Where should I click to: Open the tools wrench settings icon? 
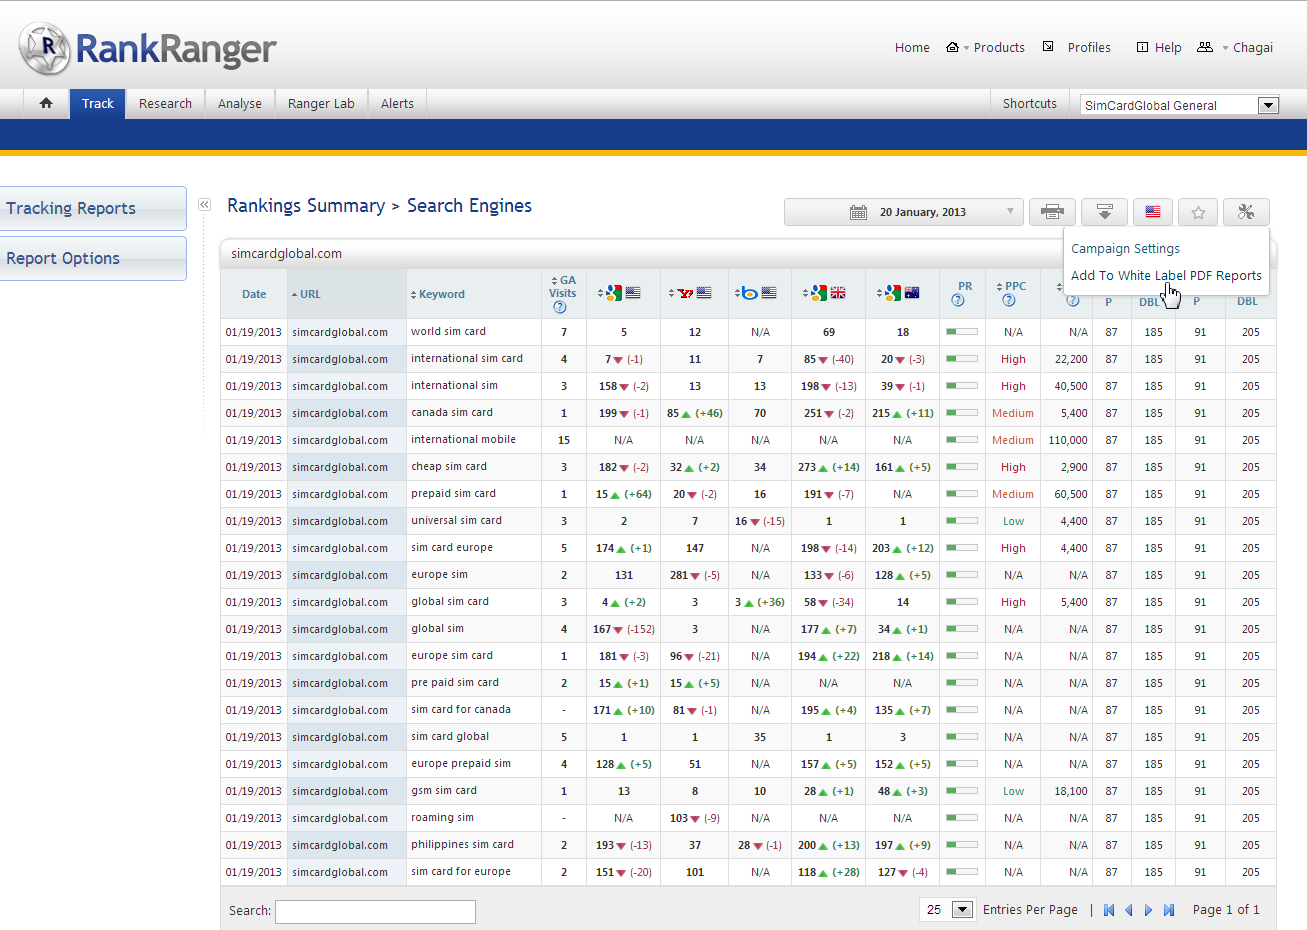[1245, 212]
